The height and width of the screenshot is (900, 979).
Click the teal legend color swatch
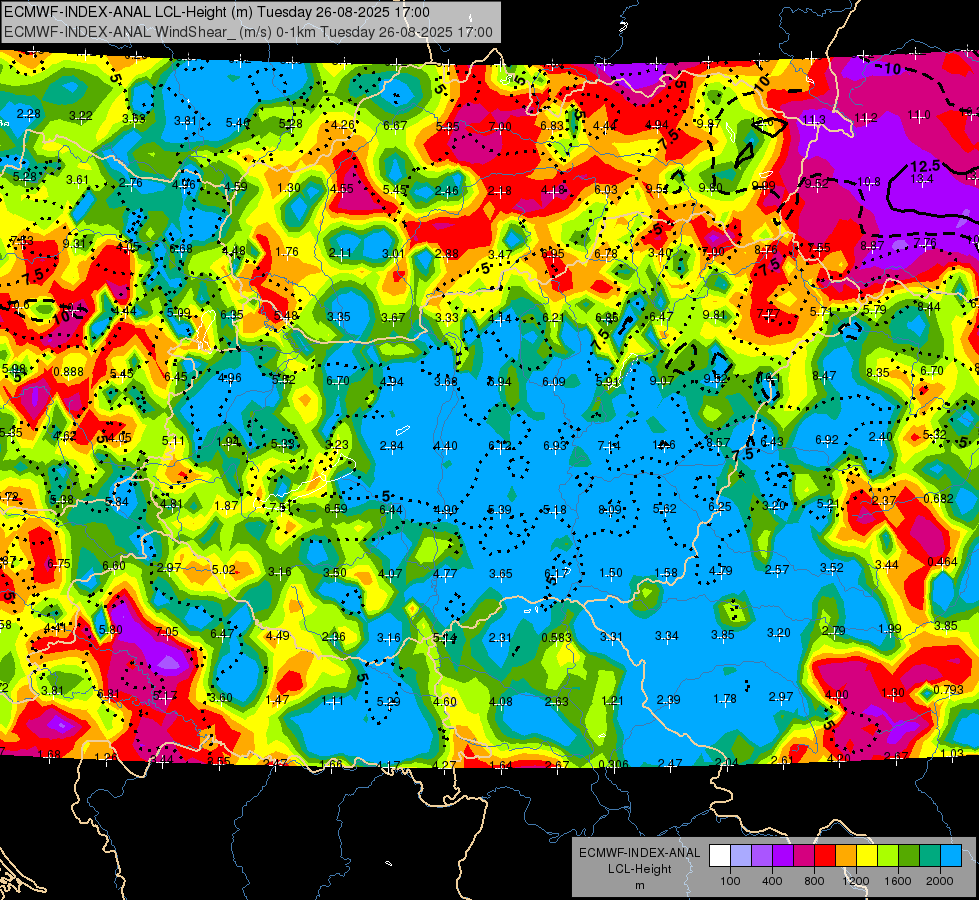pos(930,855)
